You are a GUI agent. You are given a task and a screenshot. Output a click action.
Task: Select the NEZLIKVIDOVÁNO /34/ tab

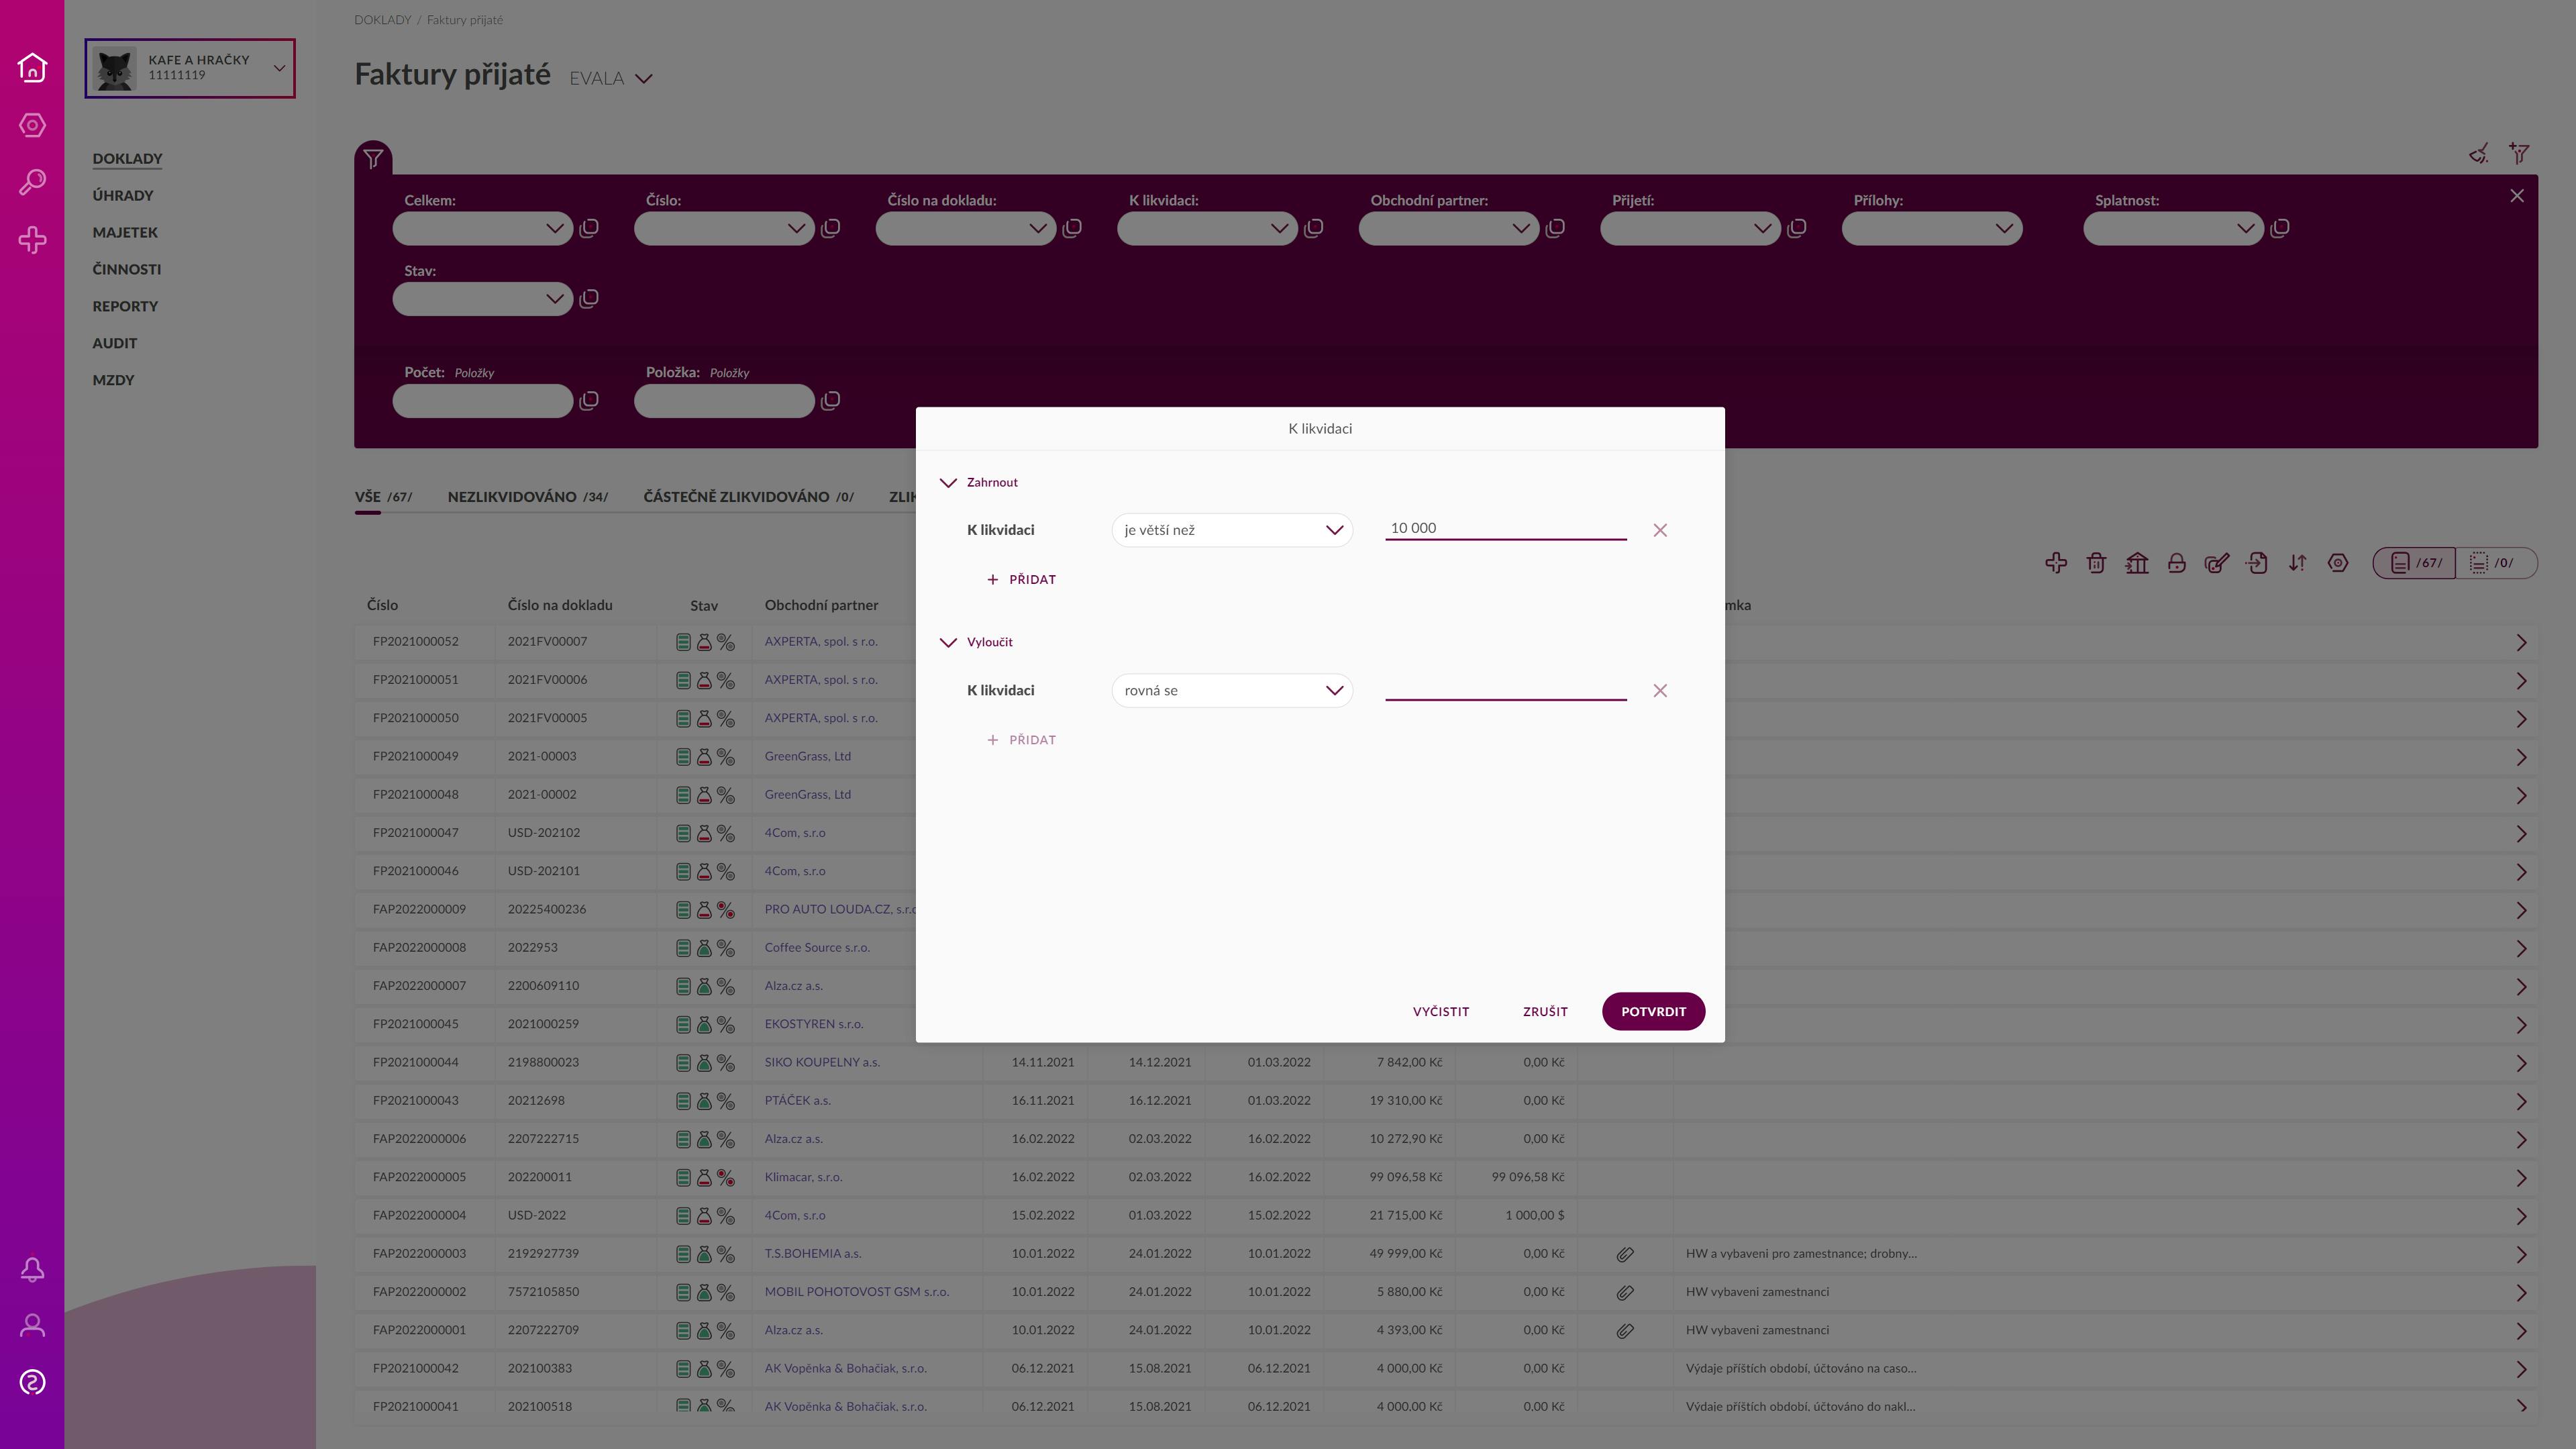[528, 496]
